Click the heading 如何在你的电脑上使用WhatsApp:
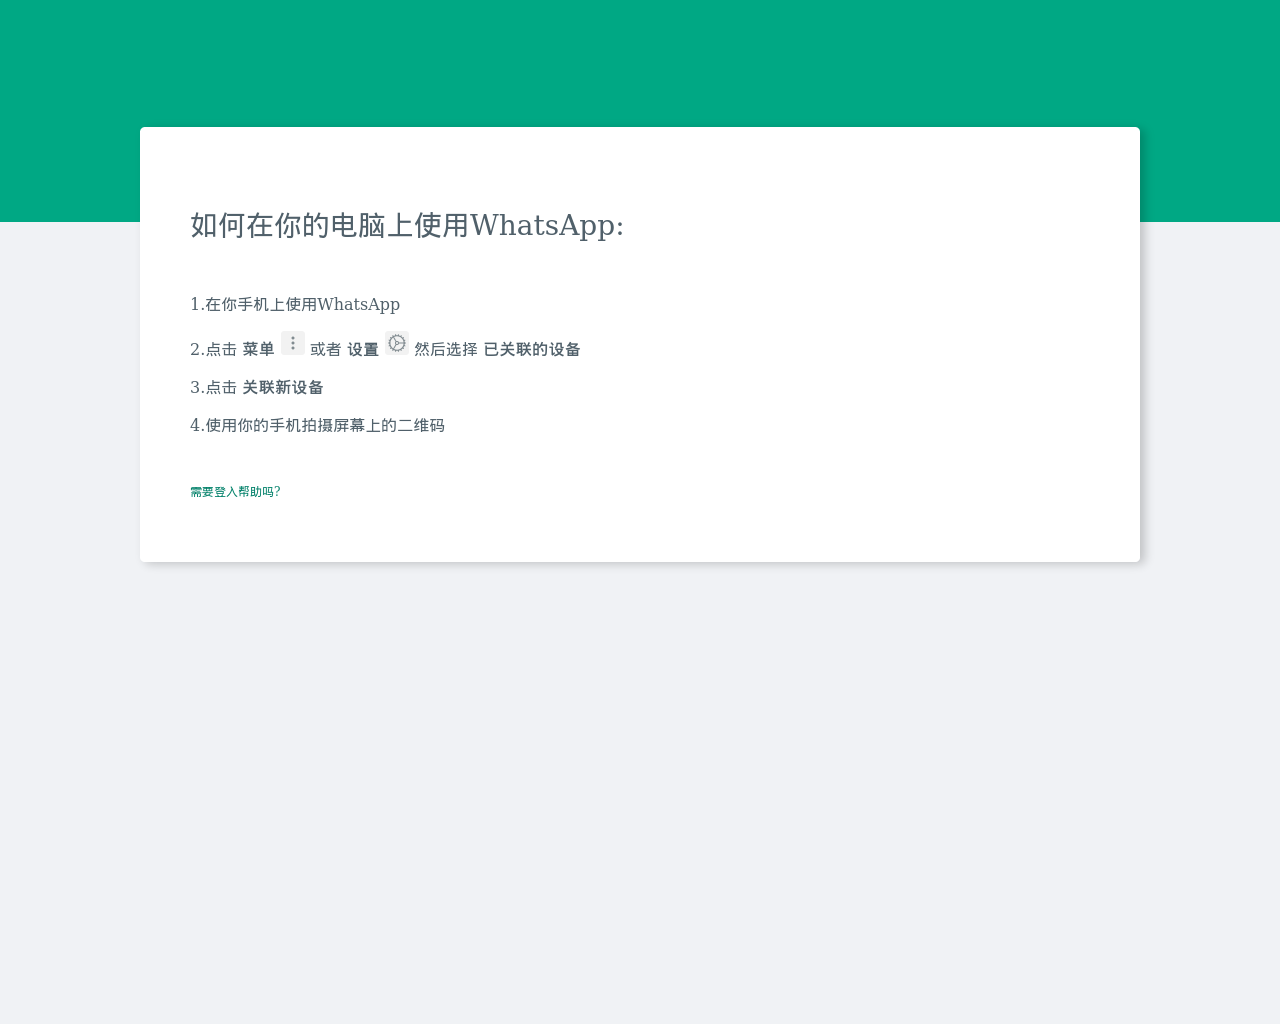 [407, 225]
